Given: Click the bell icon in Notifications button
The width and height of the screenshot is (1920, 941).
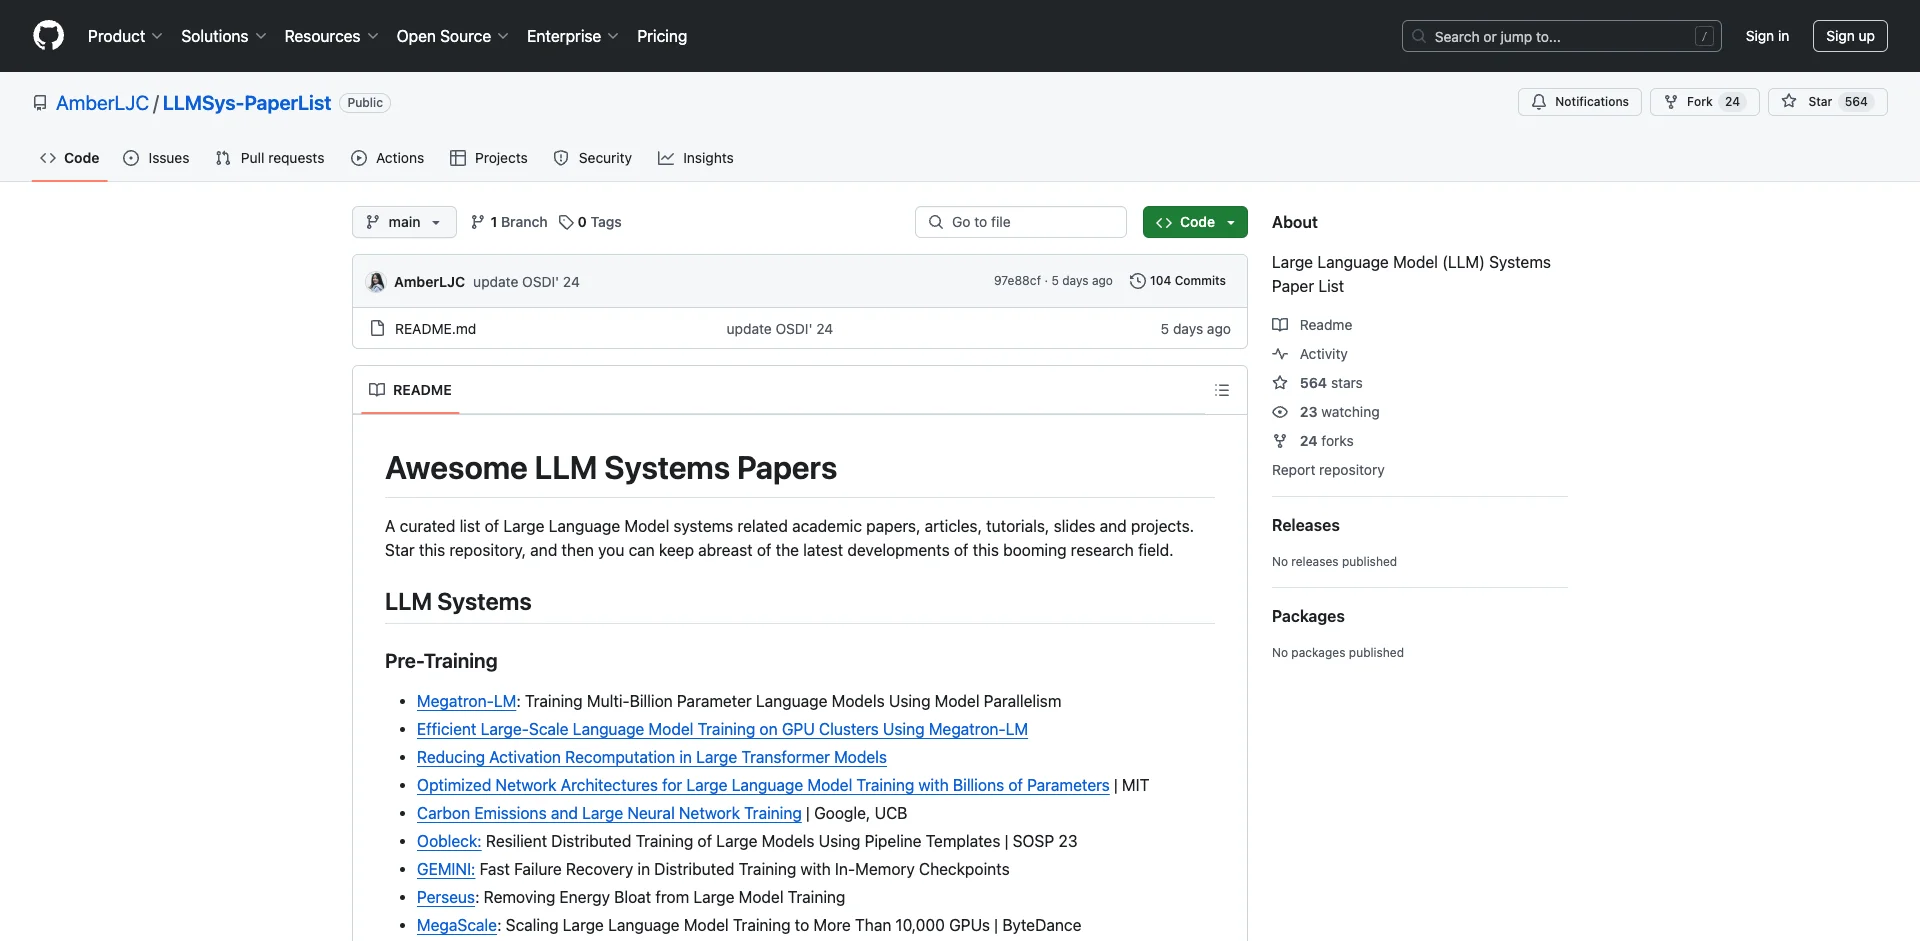Looking at the screenshot, I should tap(1539, 102).
